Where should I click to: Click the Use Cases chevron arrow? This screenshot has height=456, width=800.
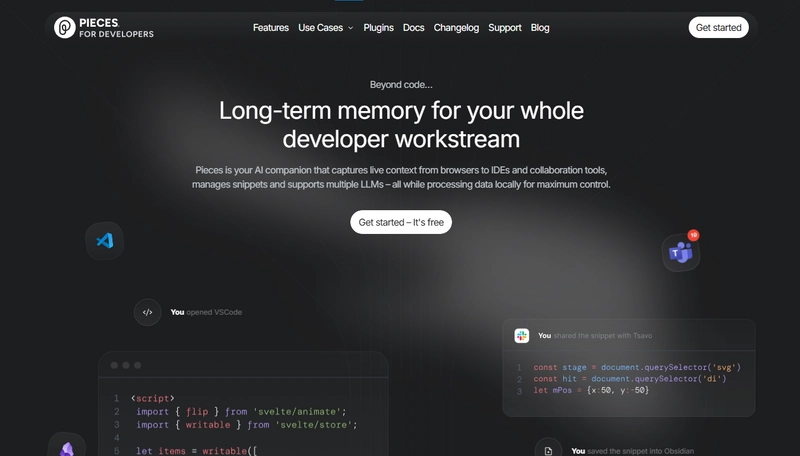(x=351, y=28)
